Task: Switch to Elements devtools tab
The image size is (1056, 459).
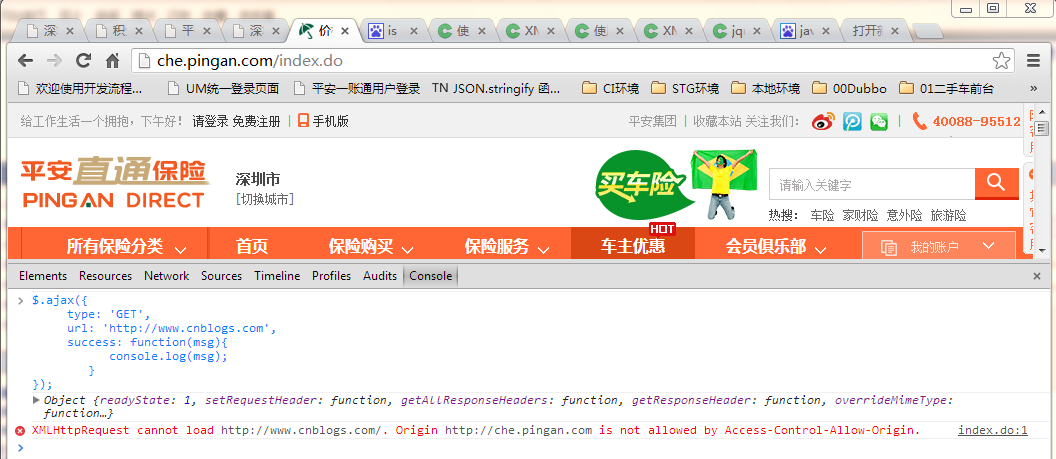Action: point(43,276)
